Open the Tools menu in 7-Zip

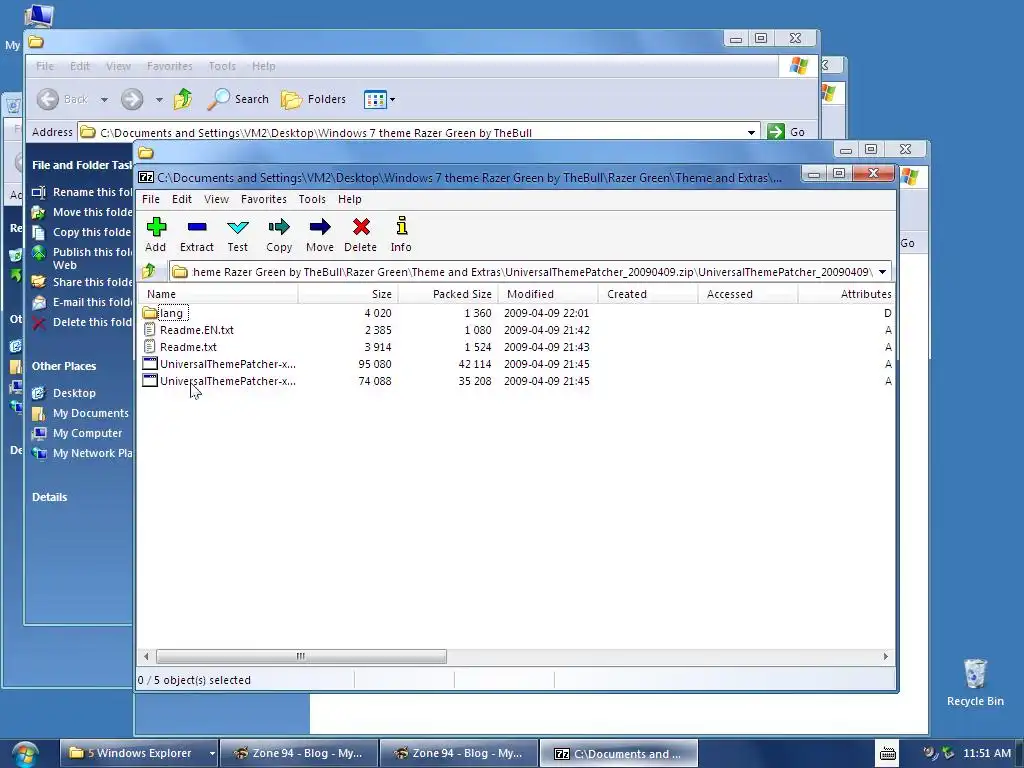tap(312, 199)
